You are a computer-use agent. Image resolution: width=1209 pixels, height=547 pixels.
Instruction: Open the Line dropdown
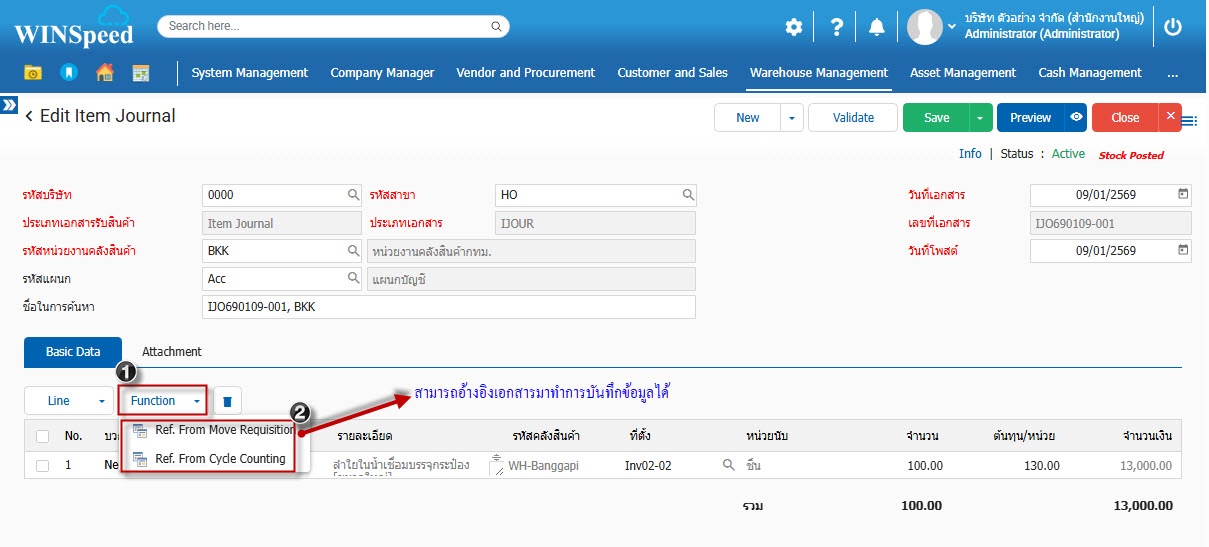(67, 401)
